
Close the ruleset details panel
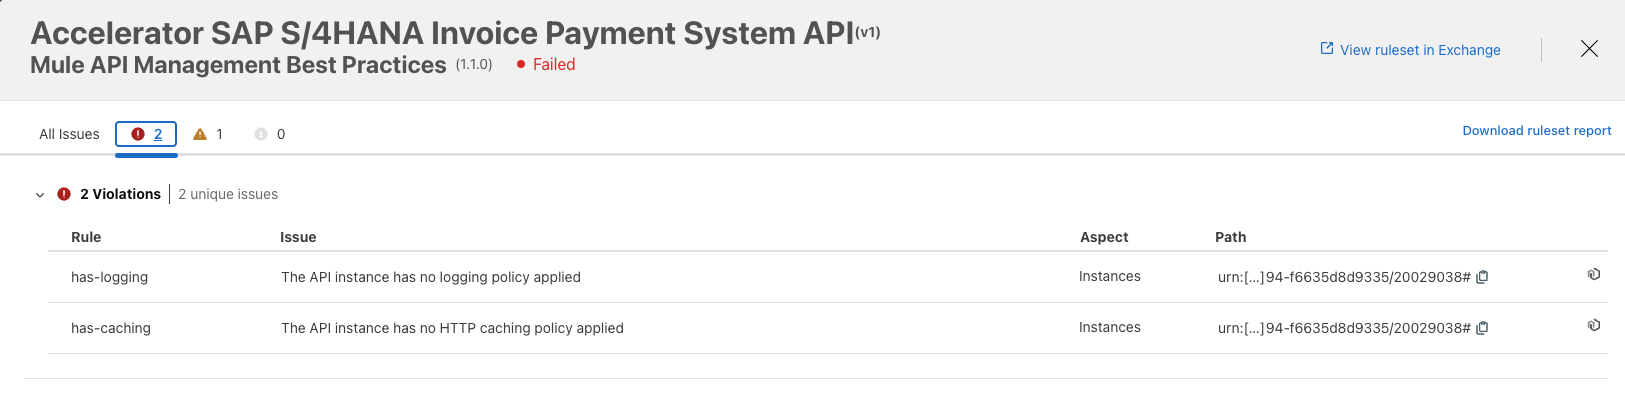[x=1589, y=49]
